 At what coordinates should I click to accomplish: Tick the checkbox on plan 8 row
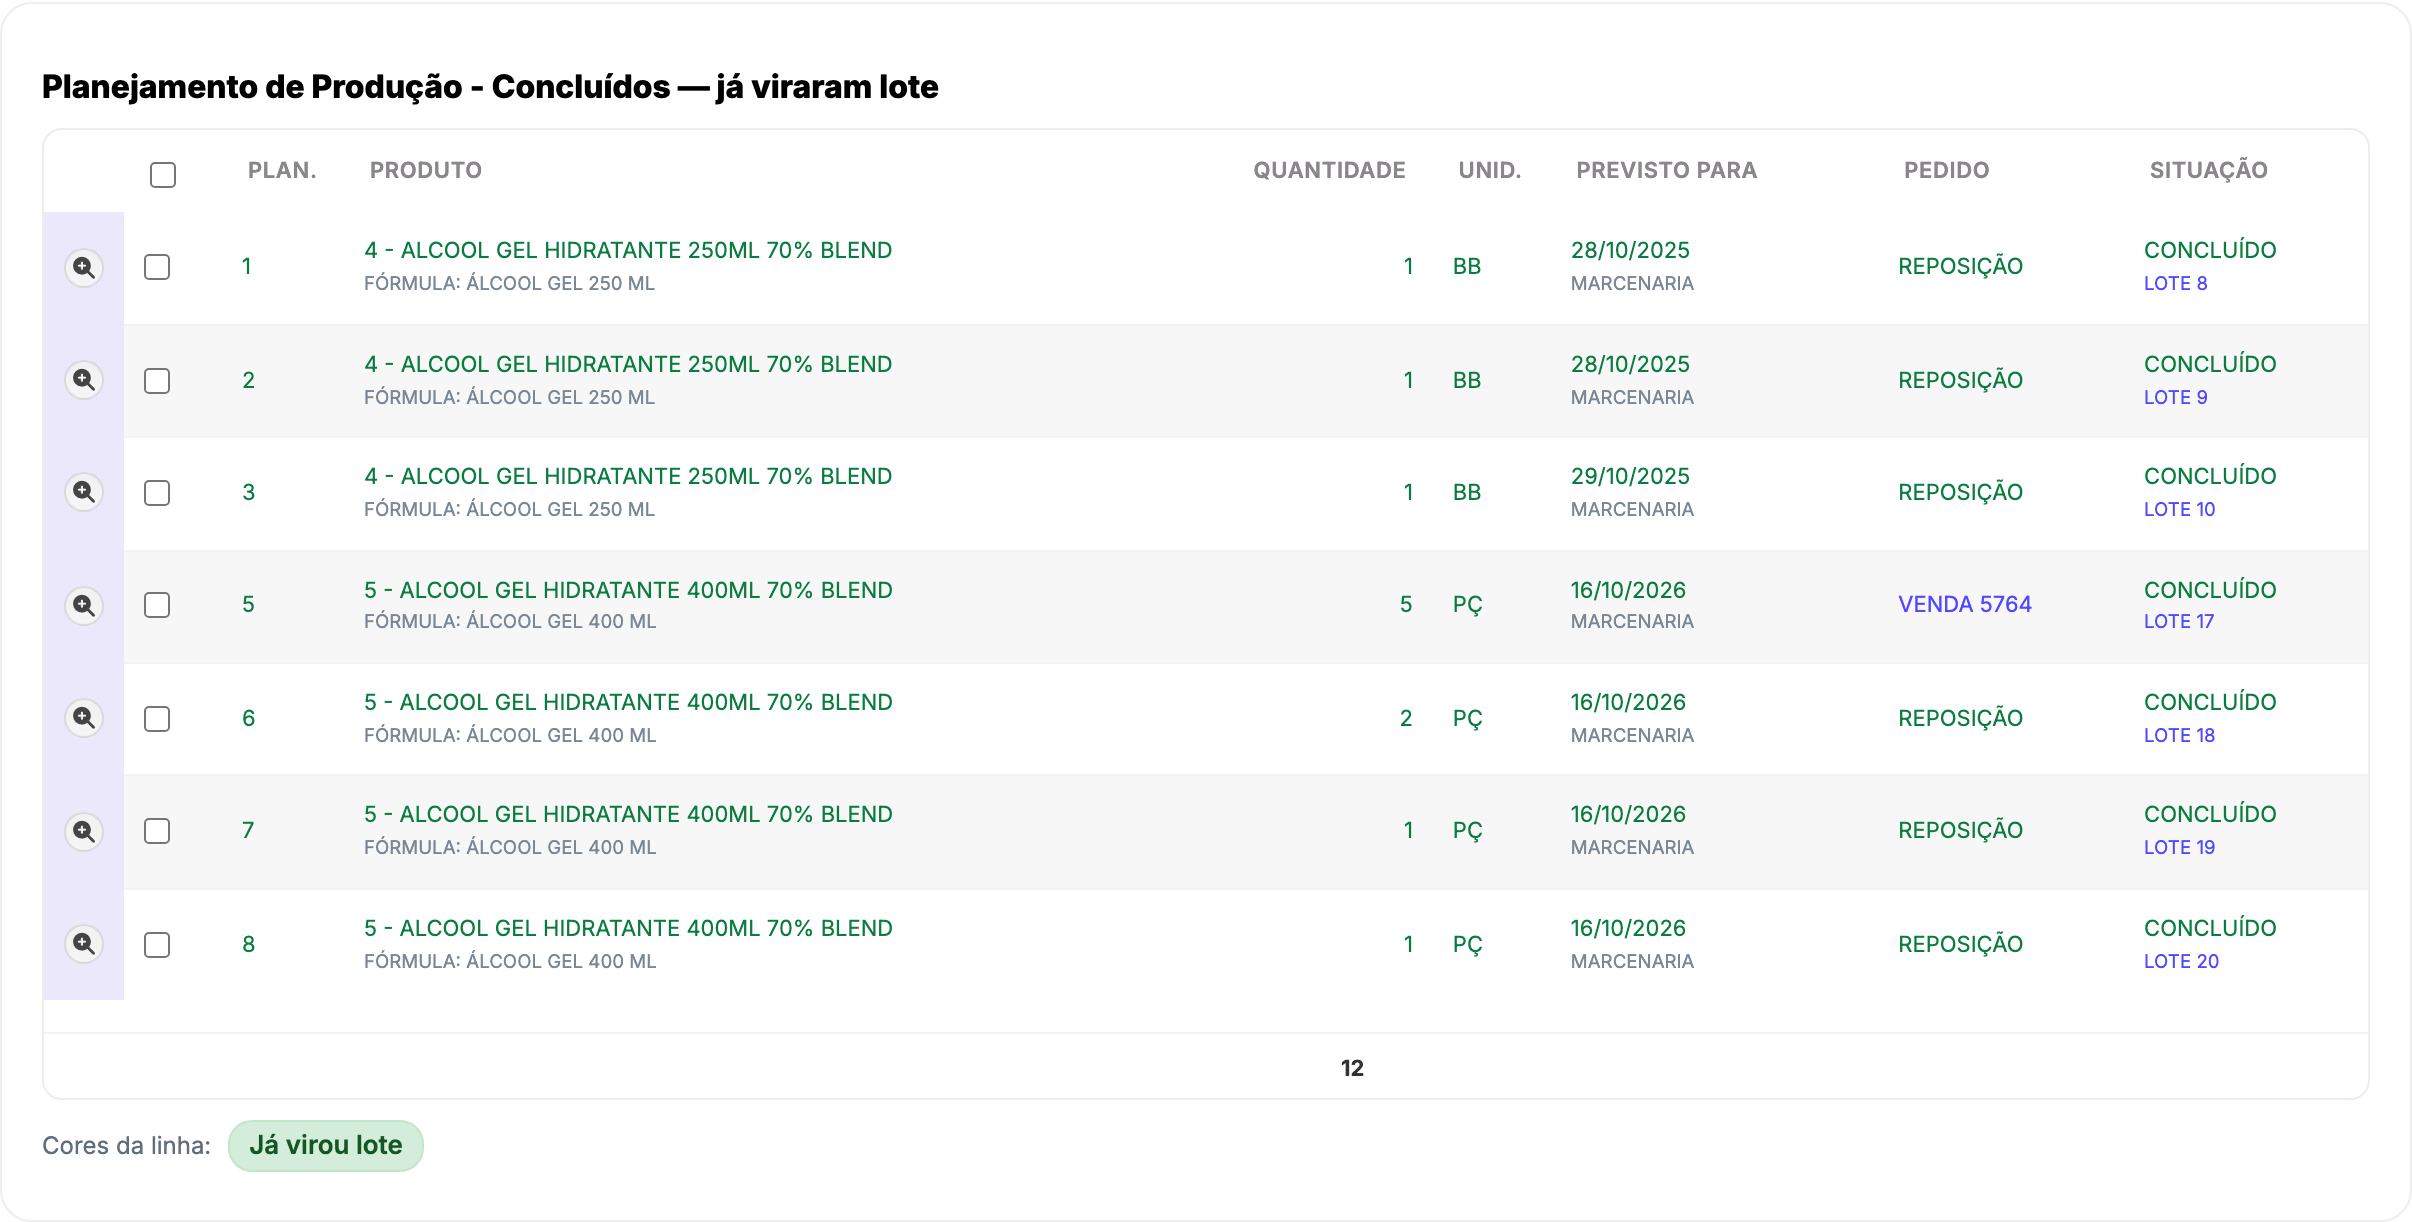157,945
